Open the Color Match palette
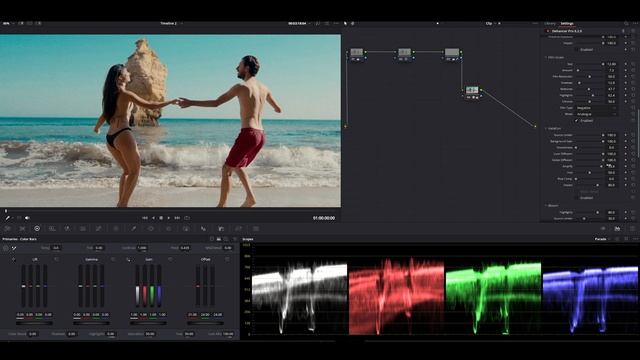This screenshot has width=640, height=360. click(x=22, y=229)
